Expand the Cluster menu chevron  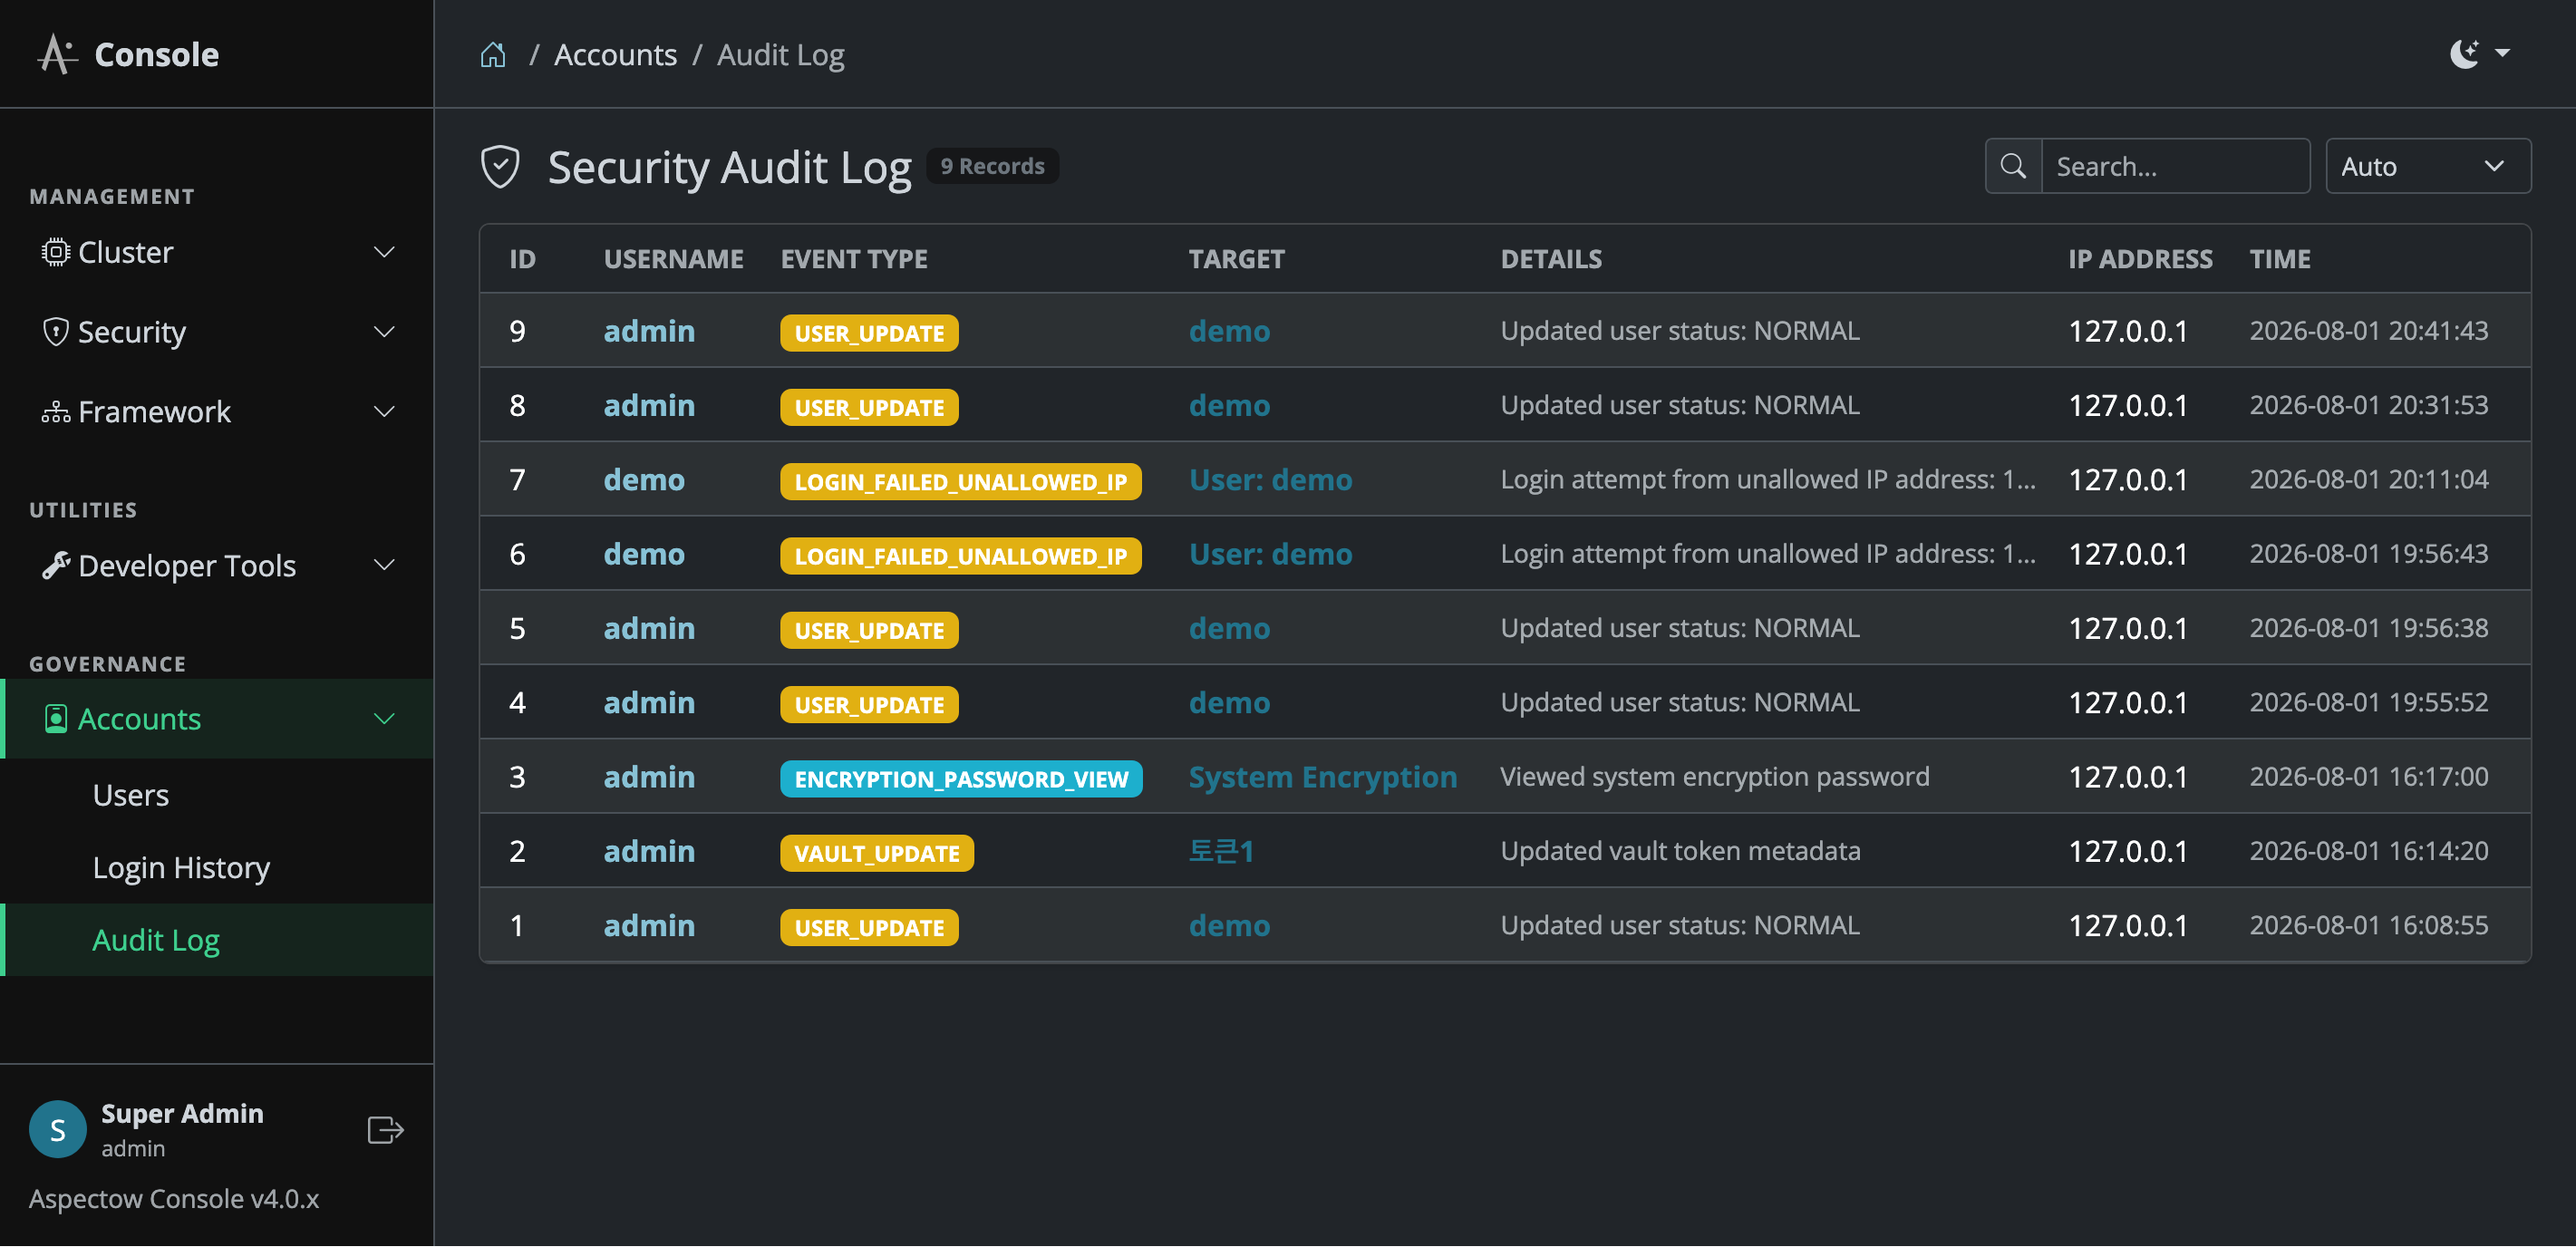(x=384, y=252)
